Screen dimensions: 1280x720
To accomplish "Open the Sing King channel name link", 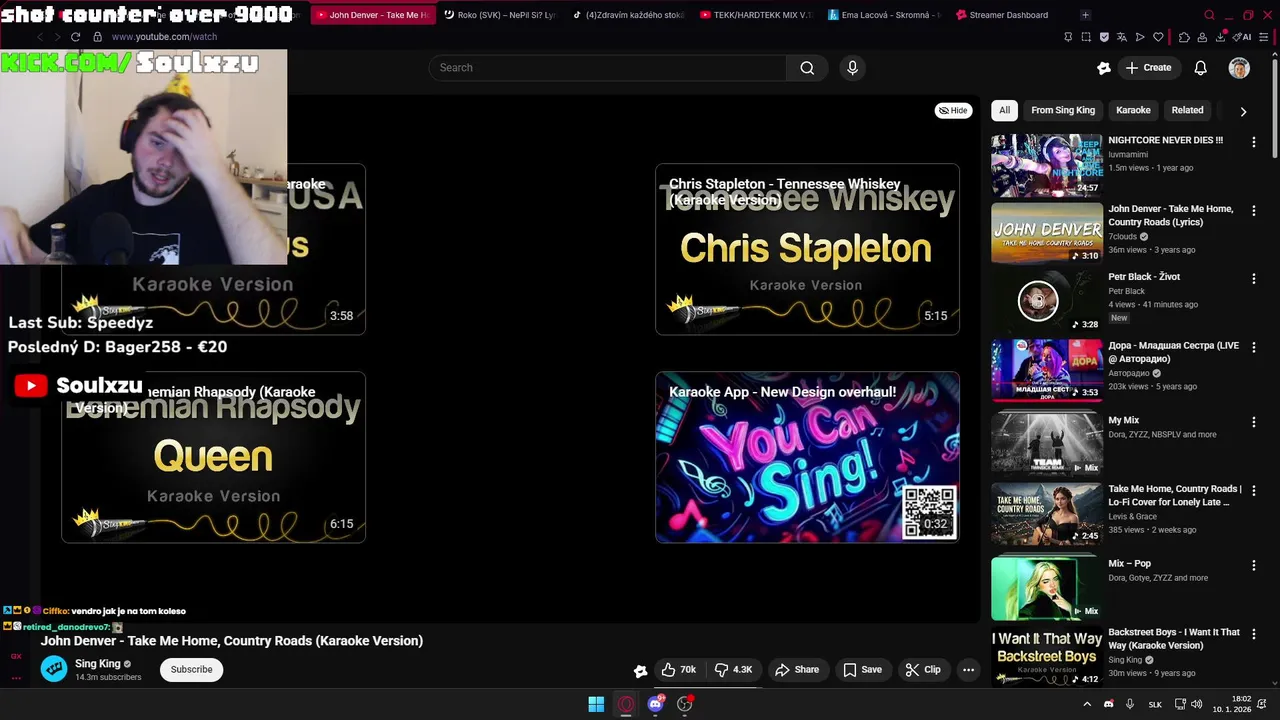I will (x=98, y=664).
